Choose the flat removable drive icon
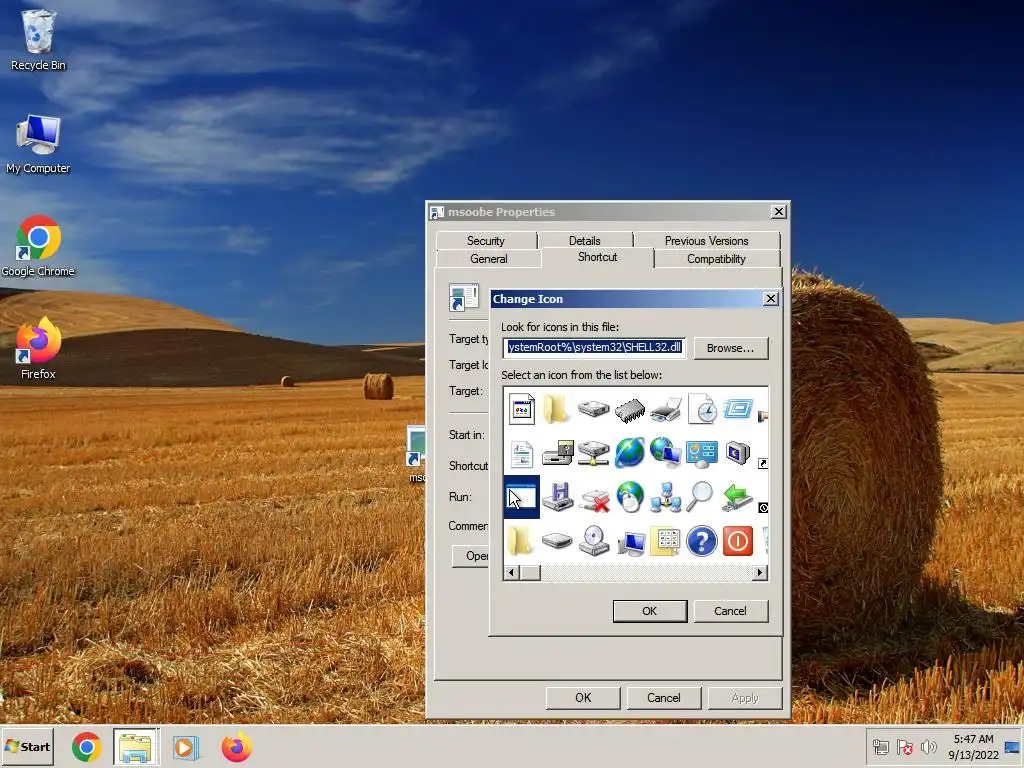The image size is (1024, 768). tap(557, 541)
